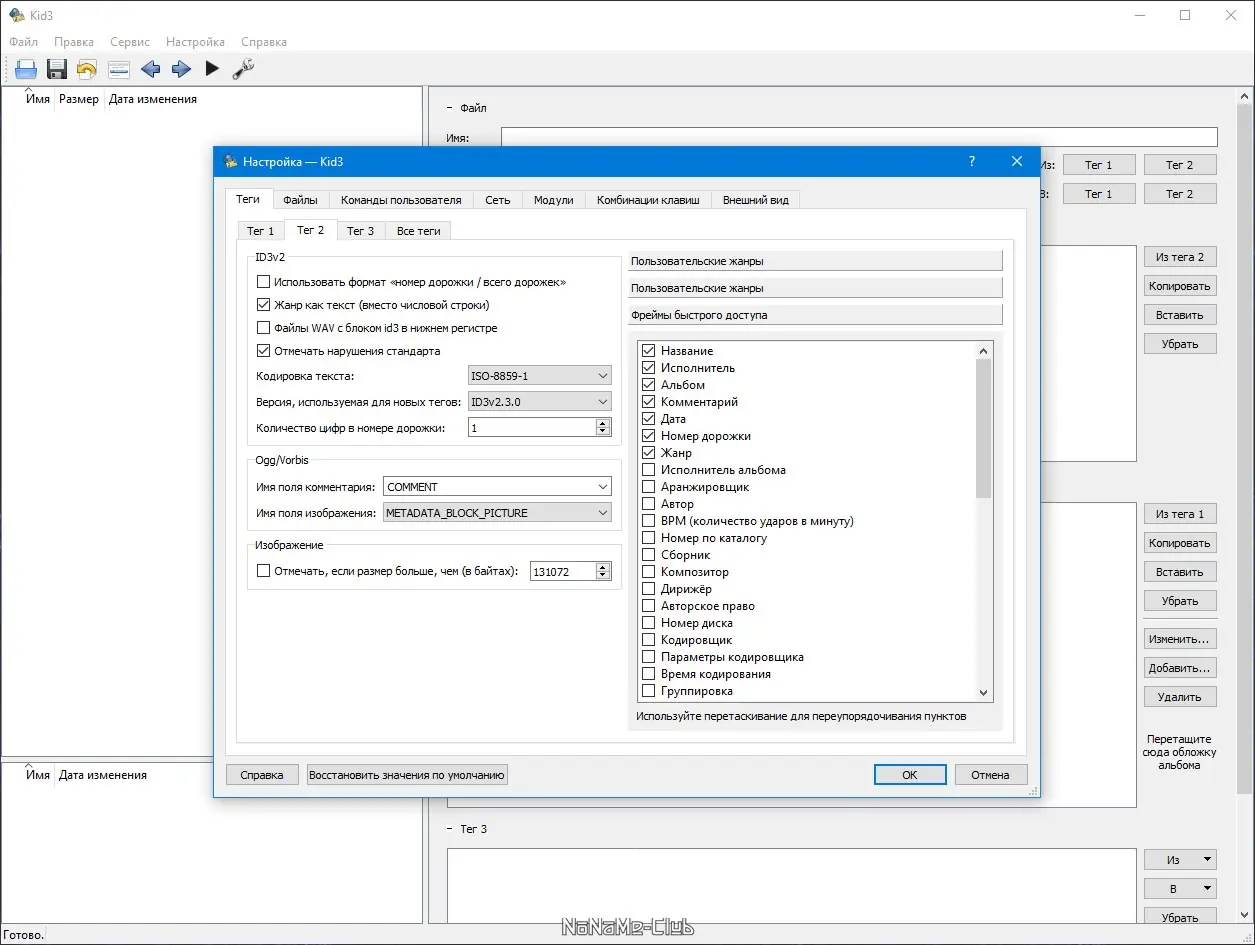Uncheck Исполнитель in quick access frames

click(x=649, y=368)
